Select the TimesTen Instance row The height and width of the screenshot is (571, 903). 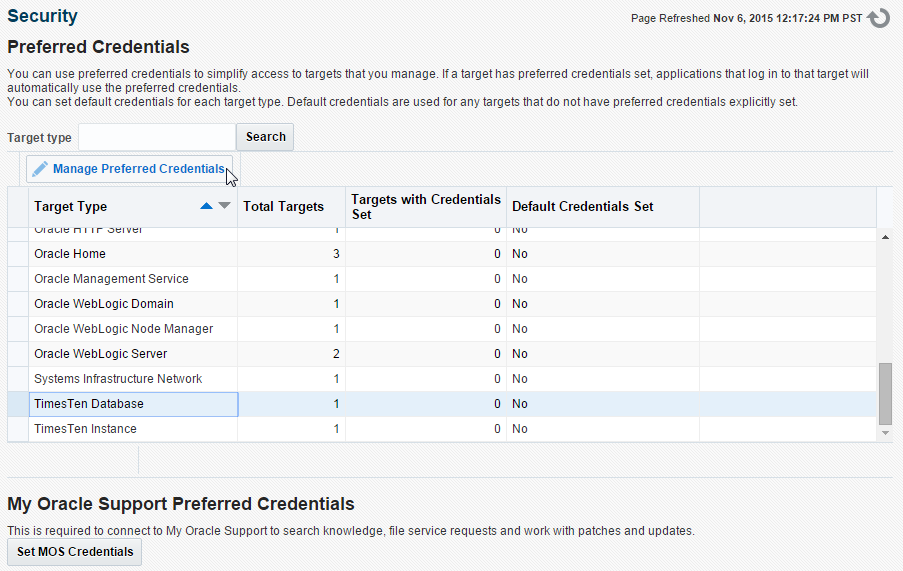[85, 429]
